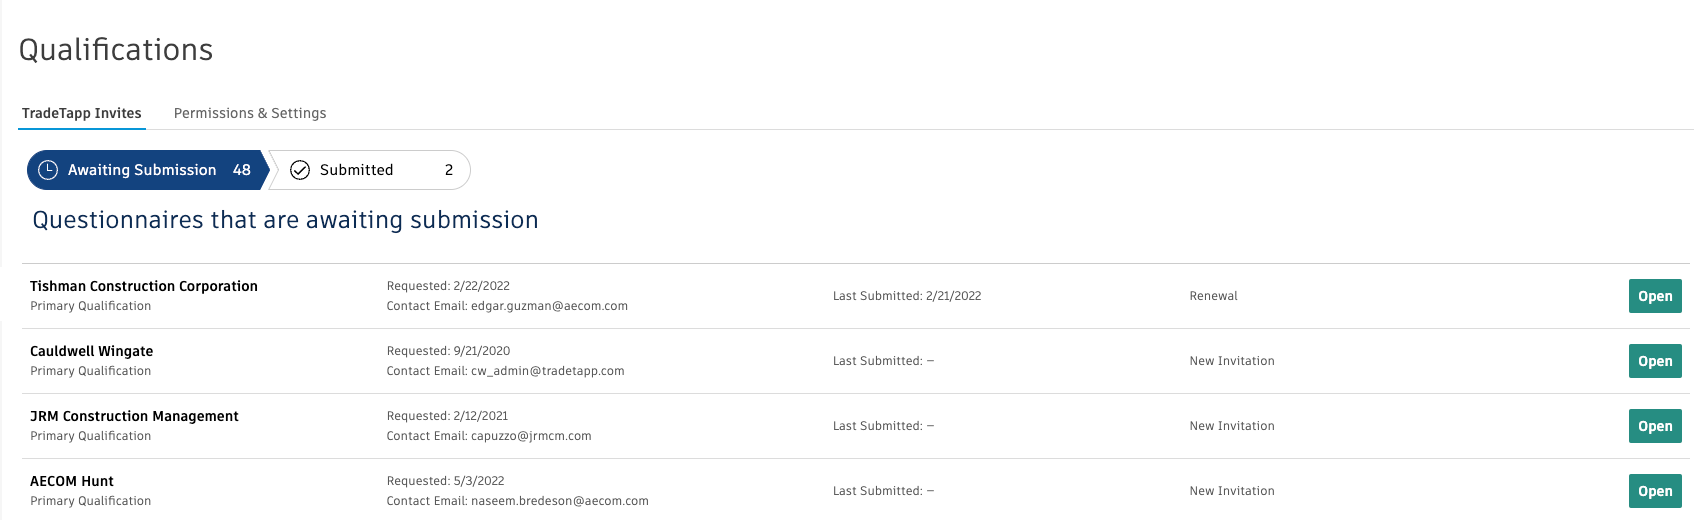Click the cw_admin@tradetapp.com contact email
This screenshot has height=520, width=1704.
pos(547,371)
